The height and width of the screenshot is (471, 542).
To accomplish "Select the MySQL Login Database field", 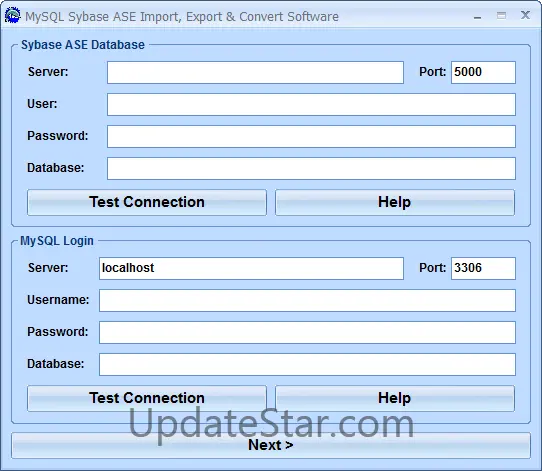I will click(307, 364).
